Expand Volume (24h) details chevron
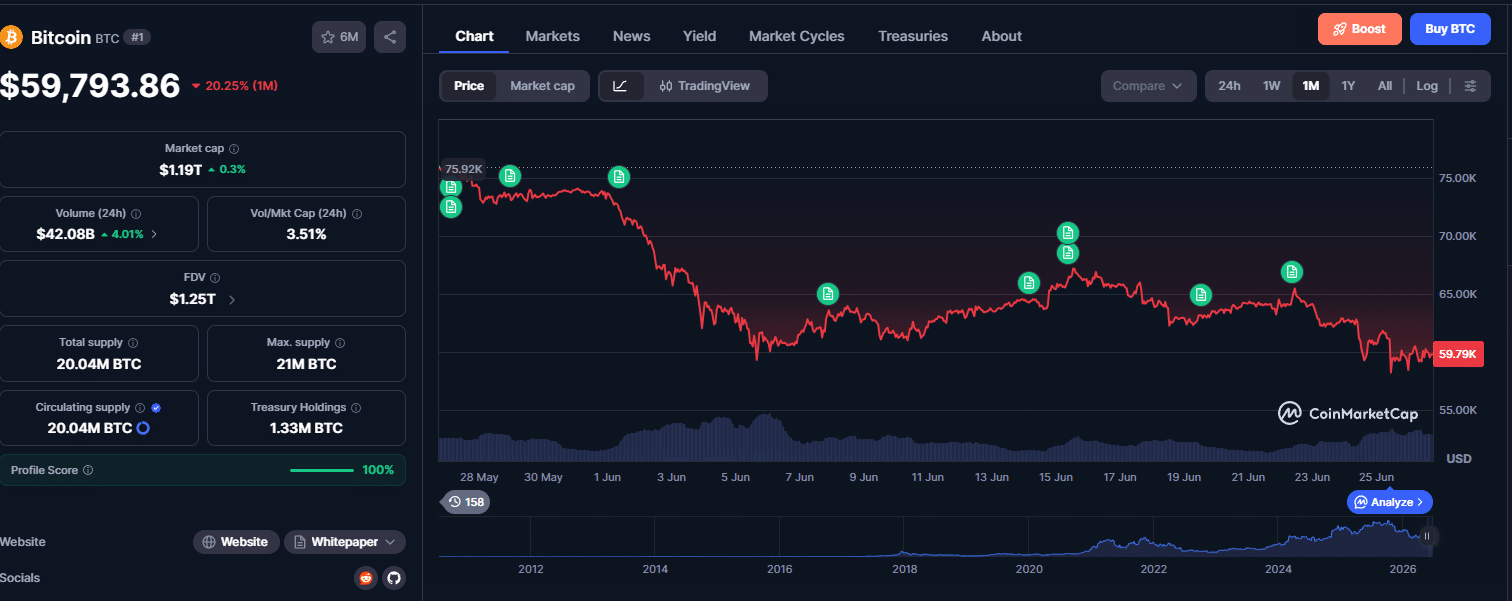The image size is (1512, 601). 154,234
